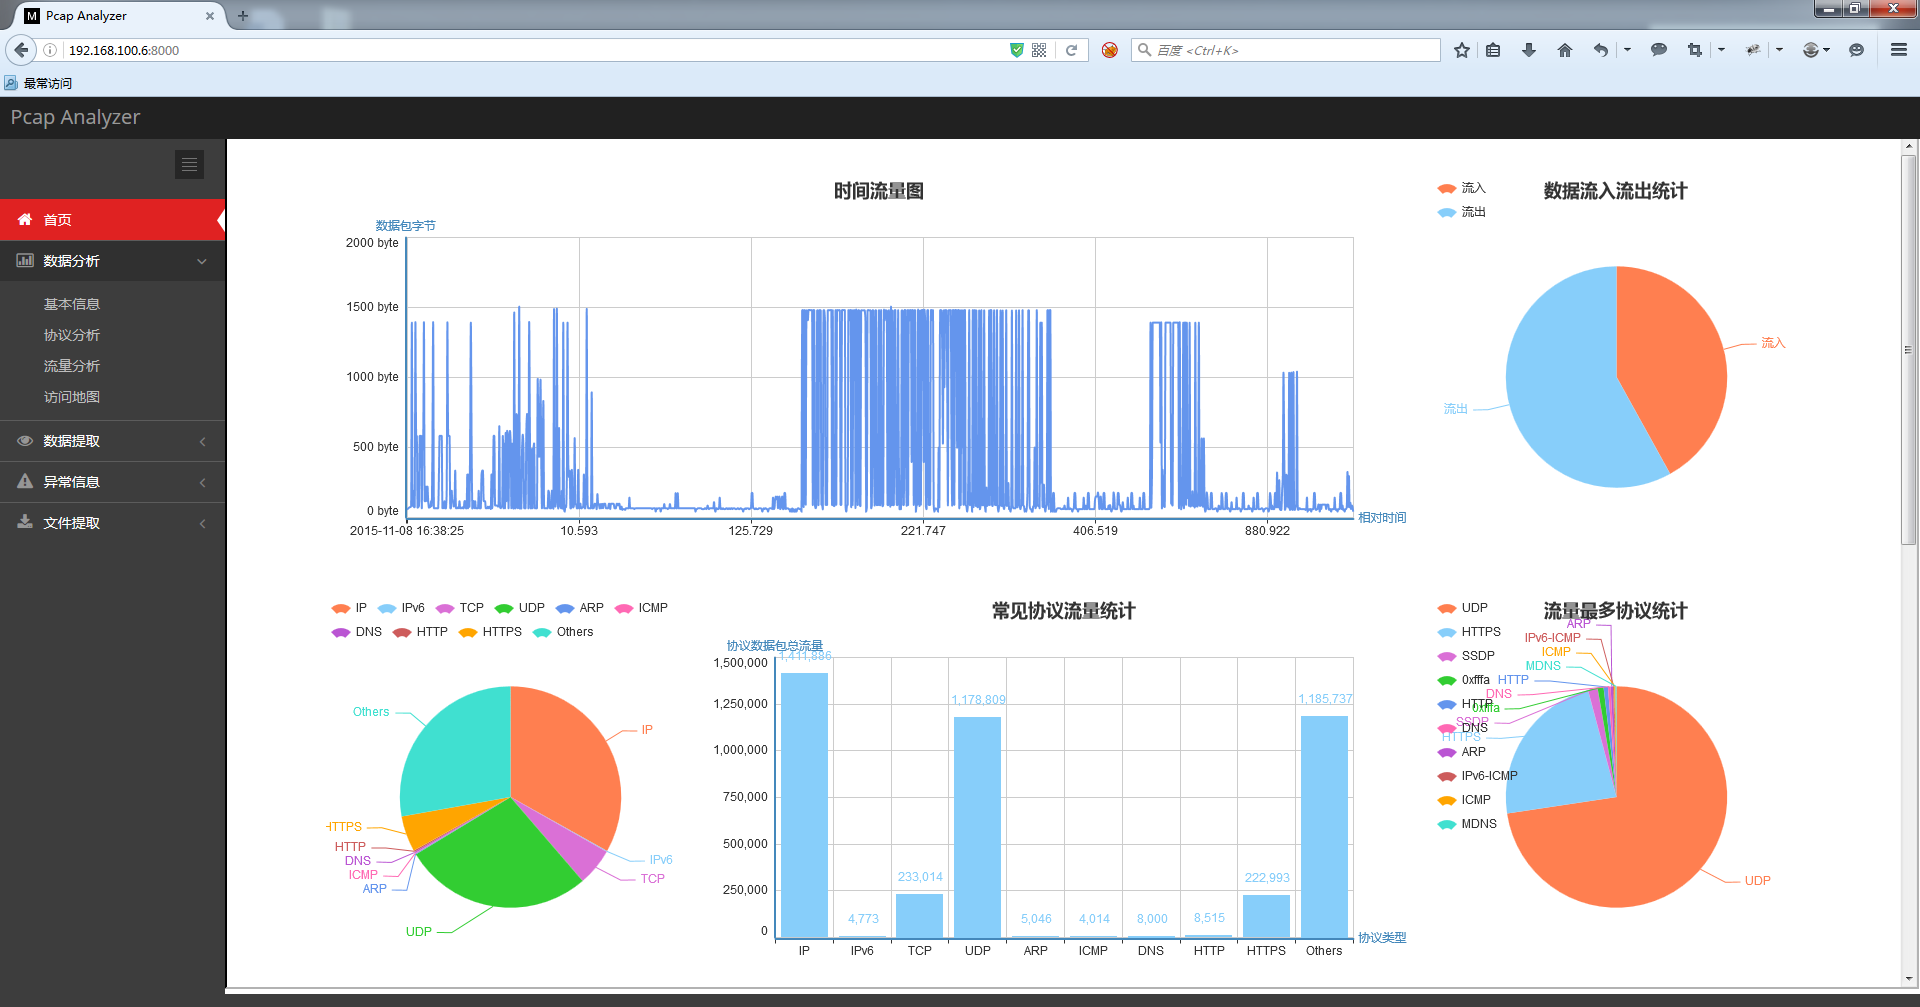Screen dimensions: 1920x1007
Task: Toggle the UDP legend in 流量最多协议统计 chart
Action: pyautogui.click(x=1462, y=607)
